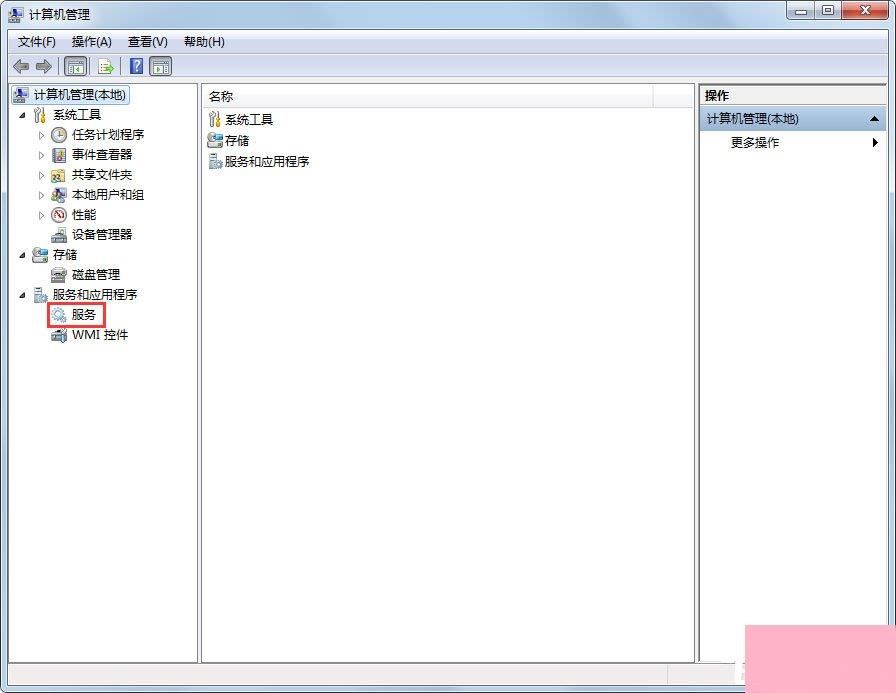This screenshot has height=693, width=896.
Task: Click the 性能 monitor icon
Action: (59, 215)
